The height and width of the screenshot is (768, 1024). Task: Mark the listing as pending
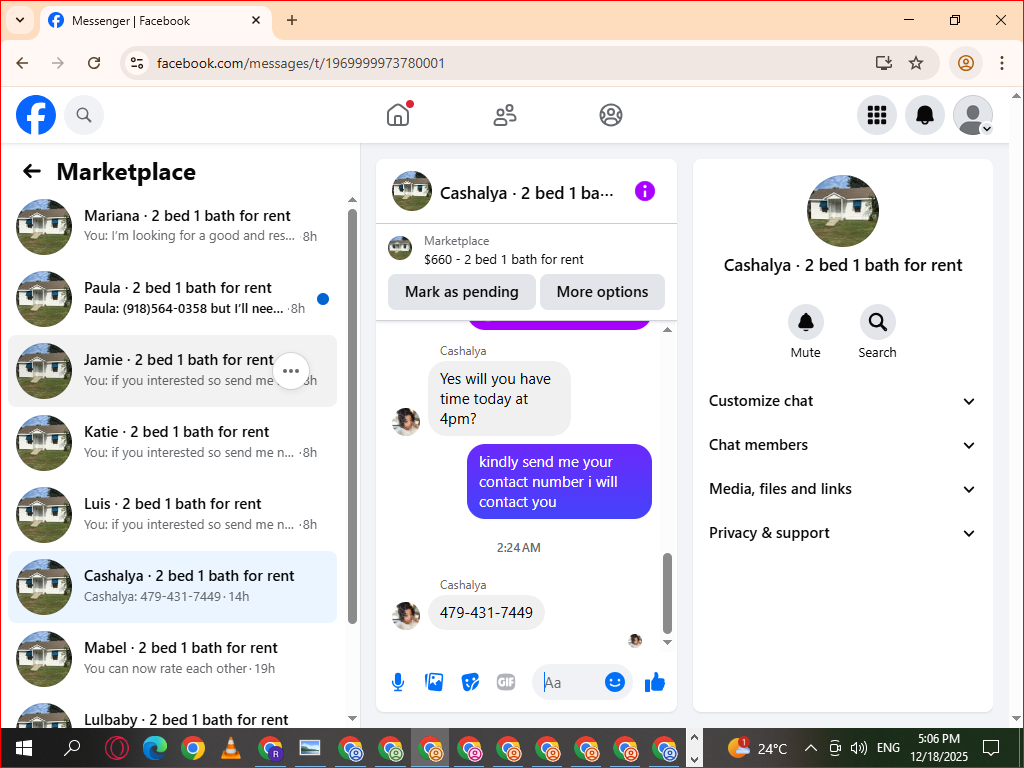(462, 292)
